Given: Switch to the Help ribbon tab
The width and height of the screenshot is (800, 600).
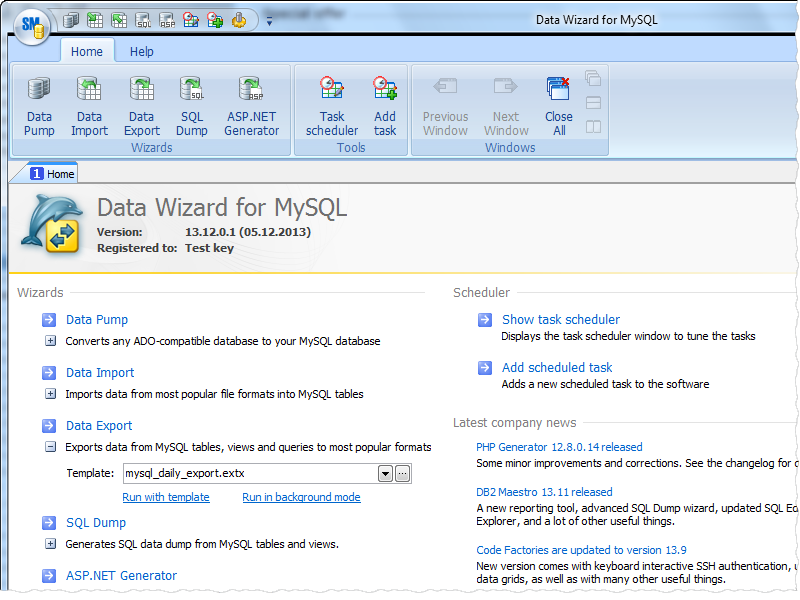Looking at the screenshot, I should pyautogui.click(x=141, y=52).
